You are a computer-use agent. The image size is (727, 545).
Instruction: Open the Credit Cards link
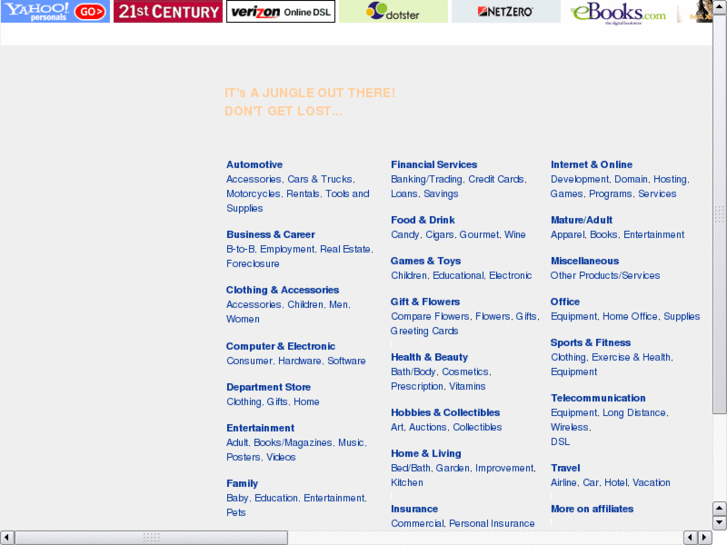496,179
